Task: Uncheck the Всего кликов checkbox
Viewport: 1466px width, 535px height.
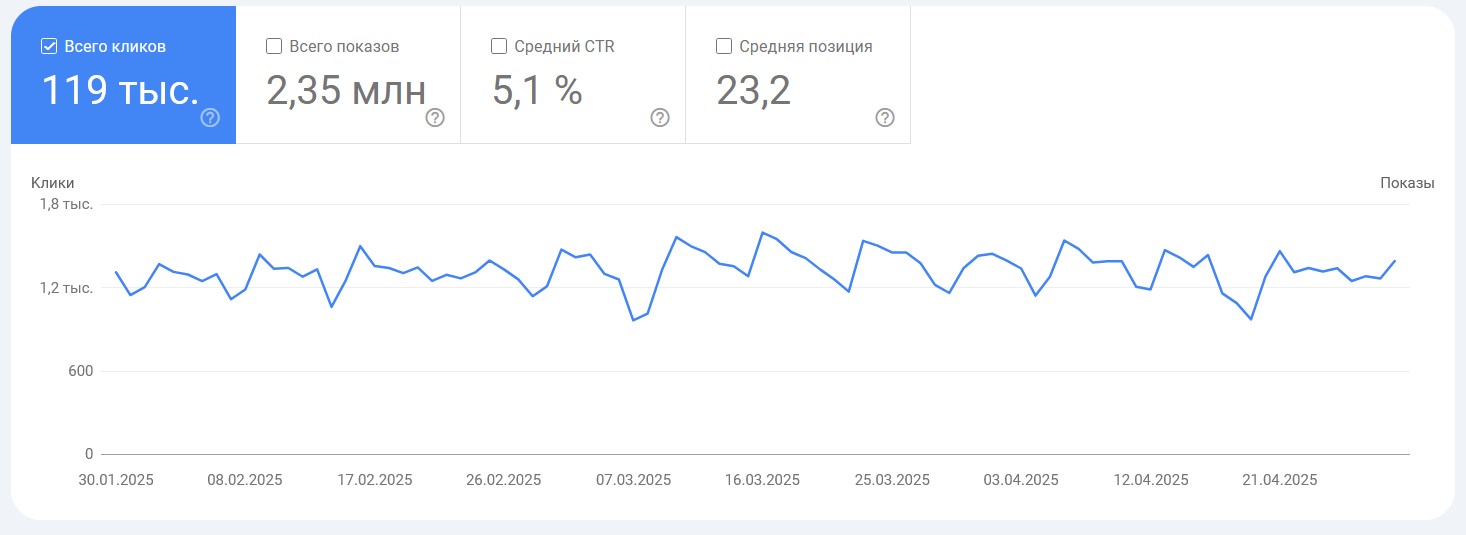Action: click(x=49, y=46)
